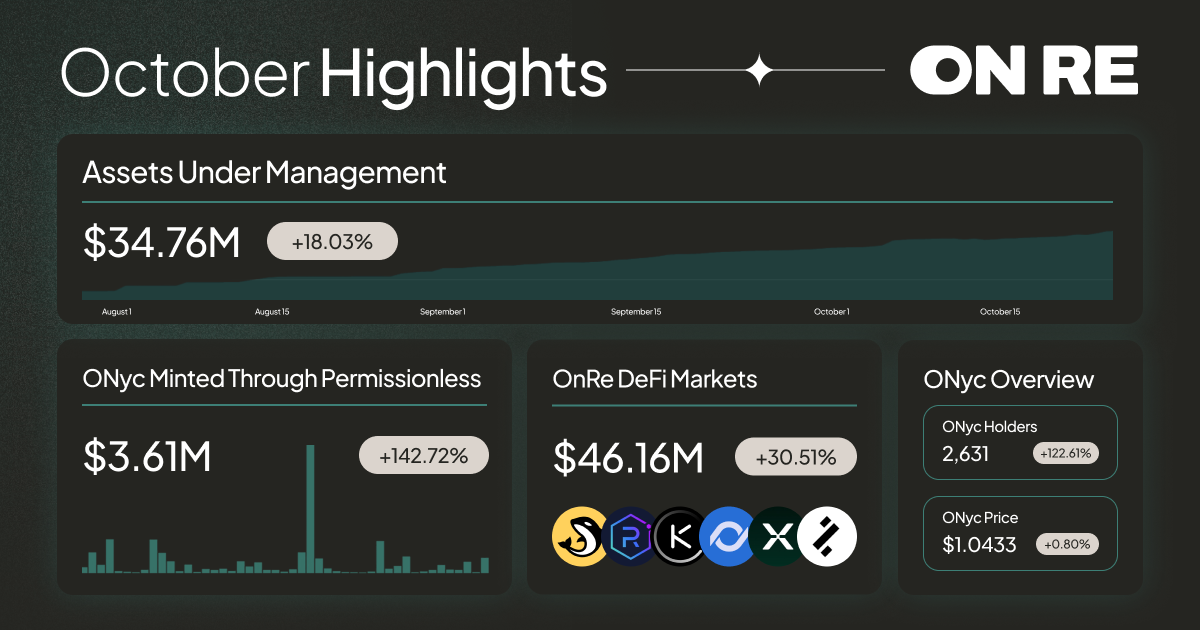This screenshot has height=630, width=1200.
Task: Select the $3.61M minted value
Action: (147, 457)
